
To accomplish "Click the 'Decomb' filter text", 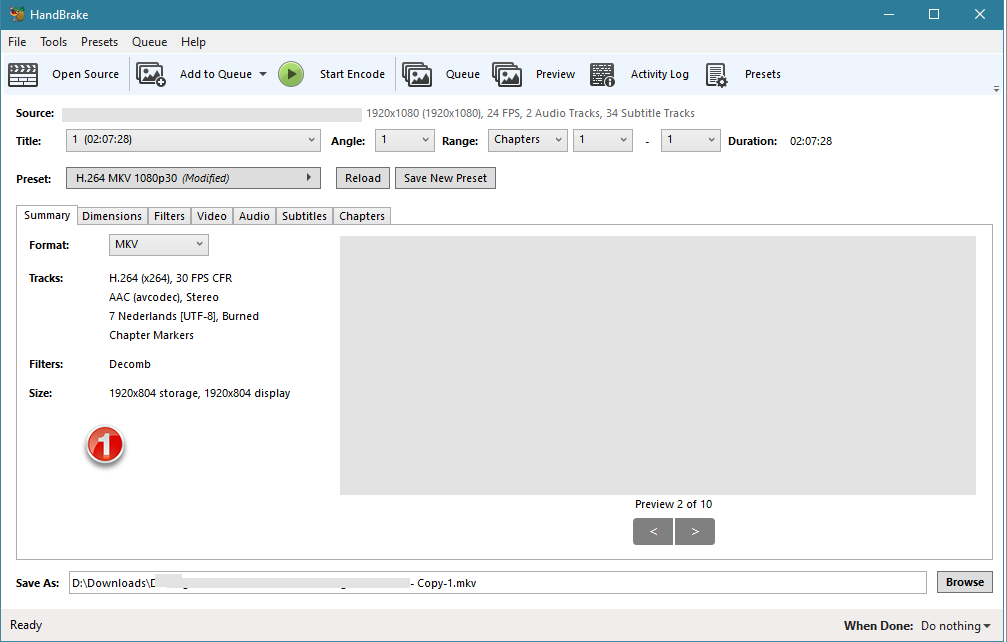I will pos(130,364).
